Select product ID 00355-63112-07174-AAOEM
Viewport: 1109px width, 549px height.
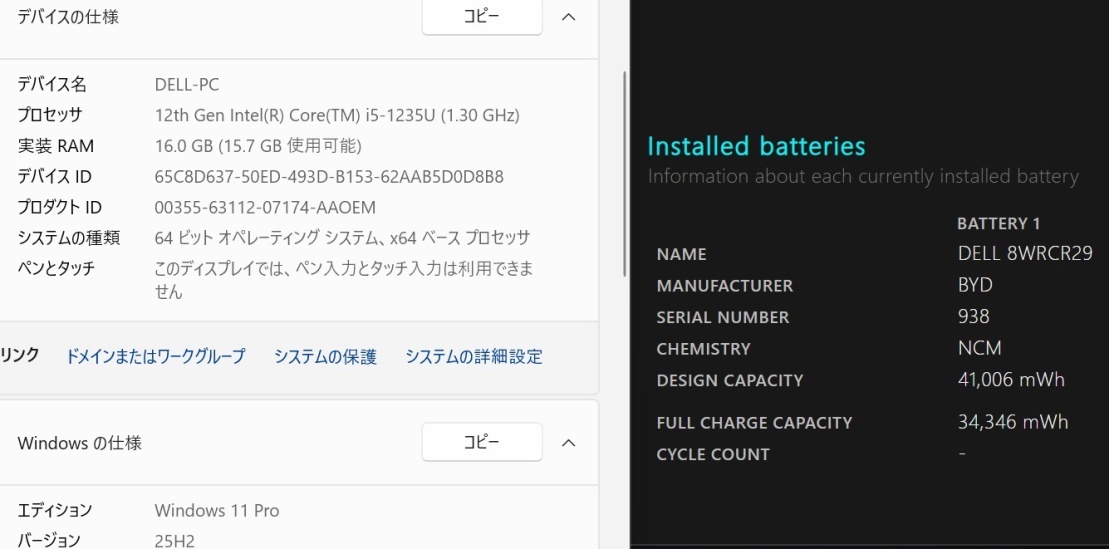coord(265,207)
